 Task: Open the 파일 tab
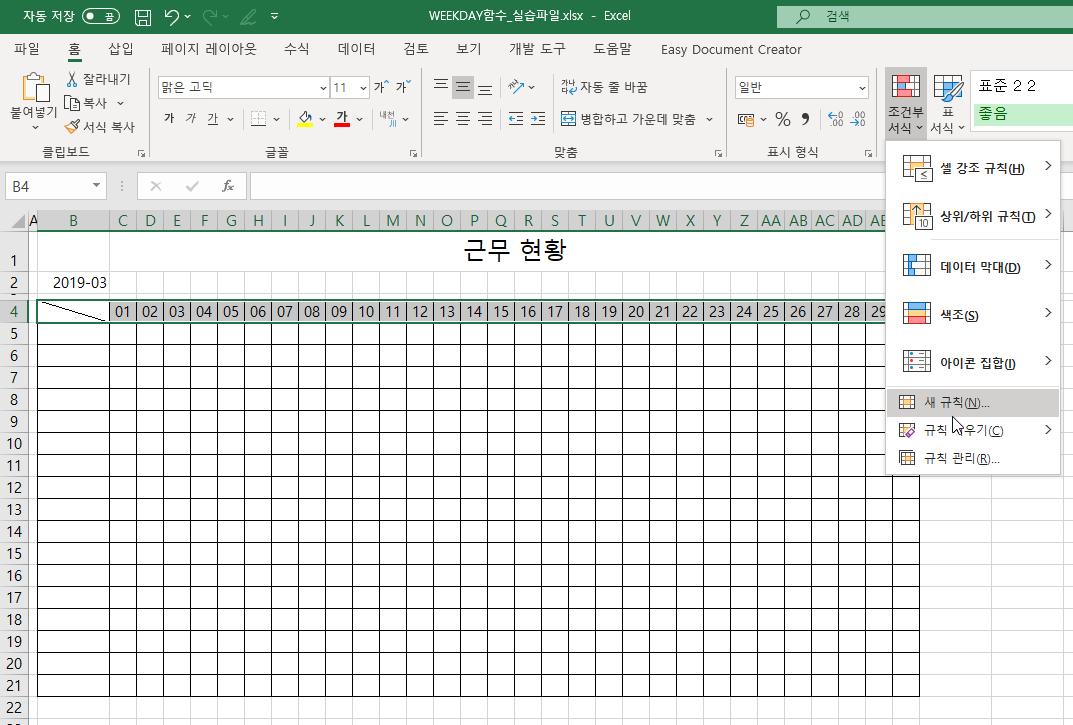pyautogui.click(x=27, y=49)
